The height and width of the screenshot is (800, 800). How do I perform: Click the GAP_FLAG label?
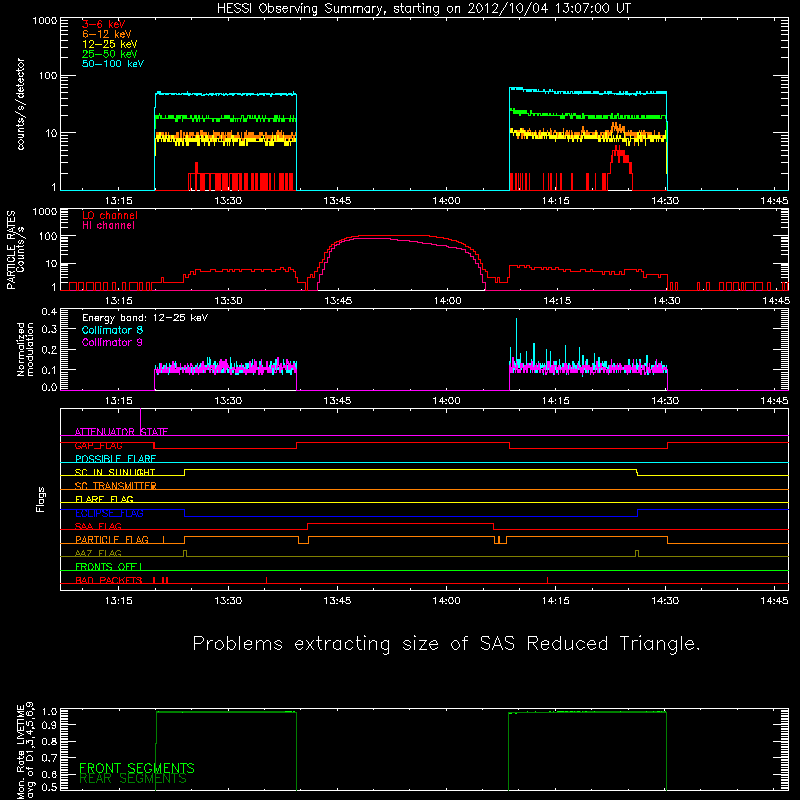[x=98, y=445]
